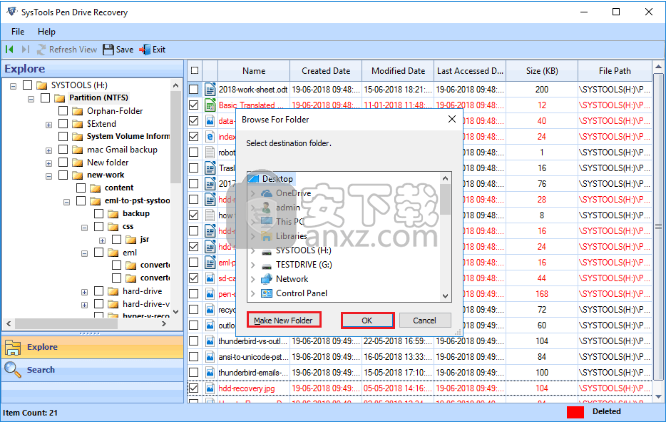Click the Created Date column header
The image size is (669, 422).
click(326, 71)
